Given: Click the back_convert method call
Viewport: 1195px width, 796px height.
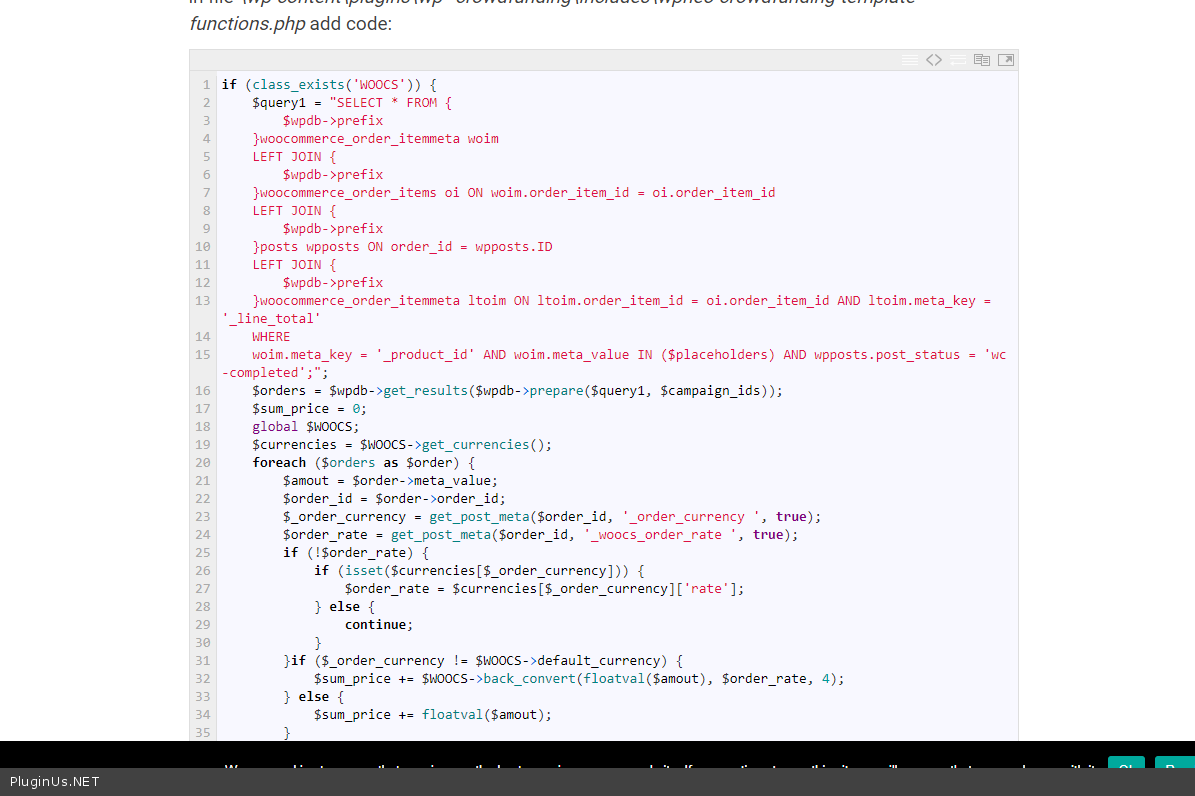Looking at the screenshot, I should pyautogui.click(x=529, y=679).
